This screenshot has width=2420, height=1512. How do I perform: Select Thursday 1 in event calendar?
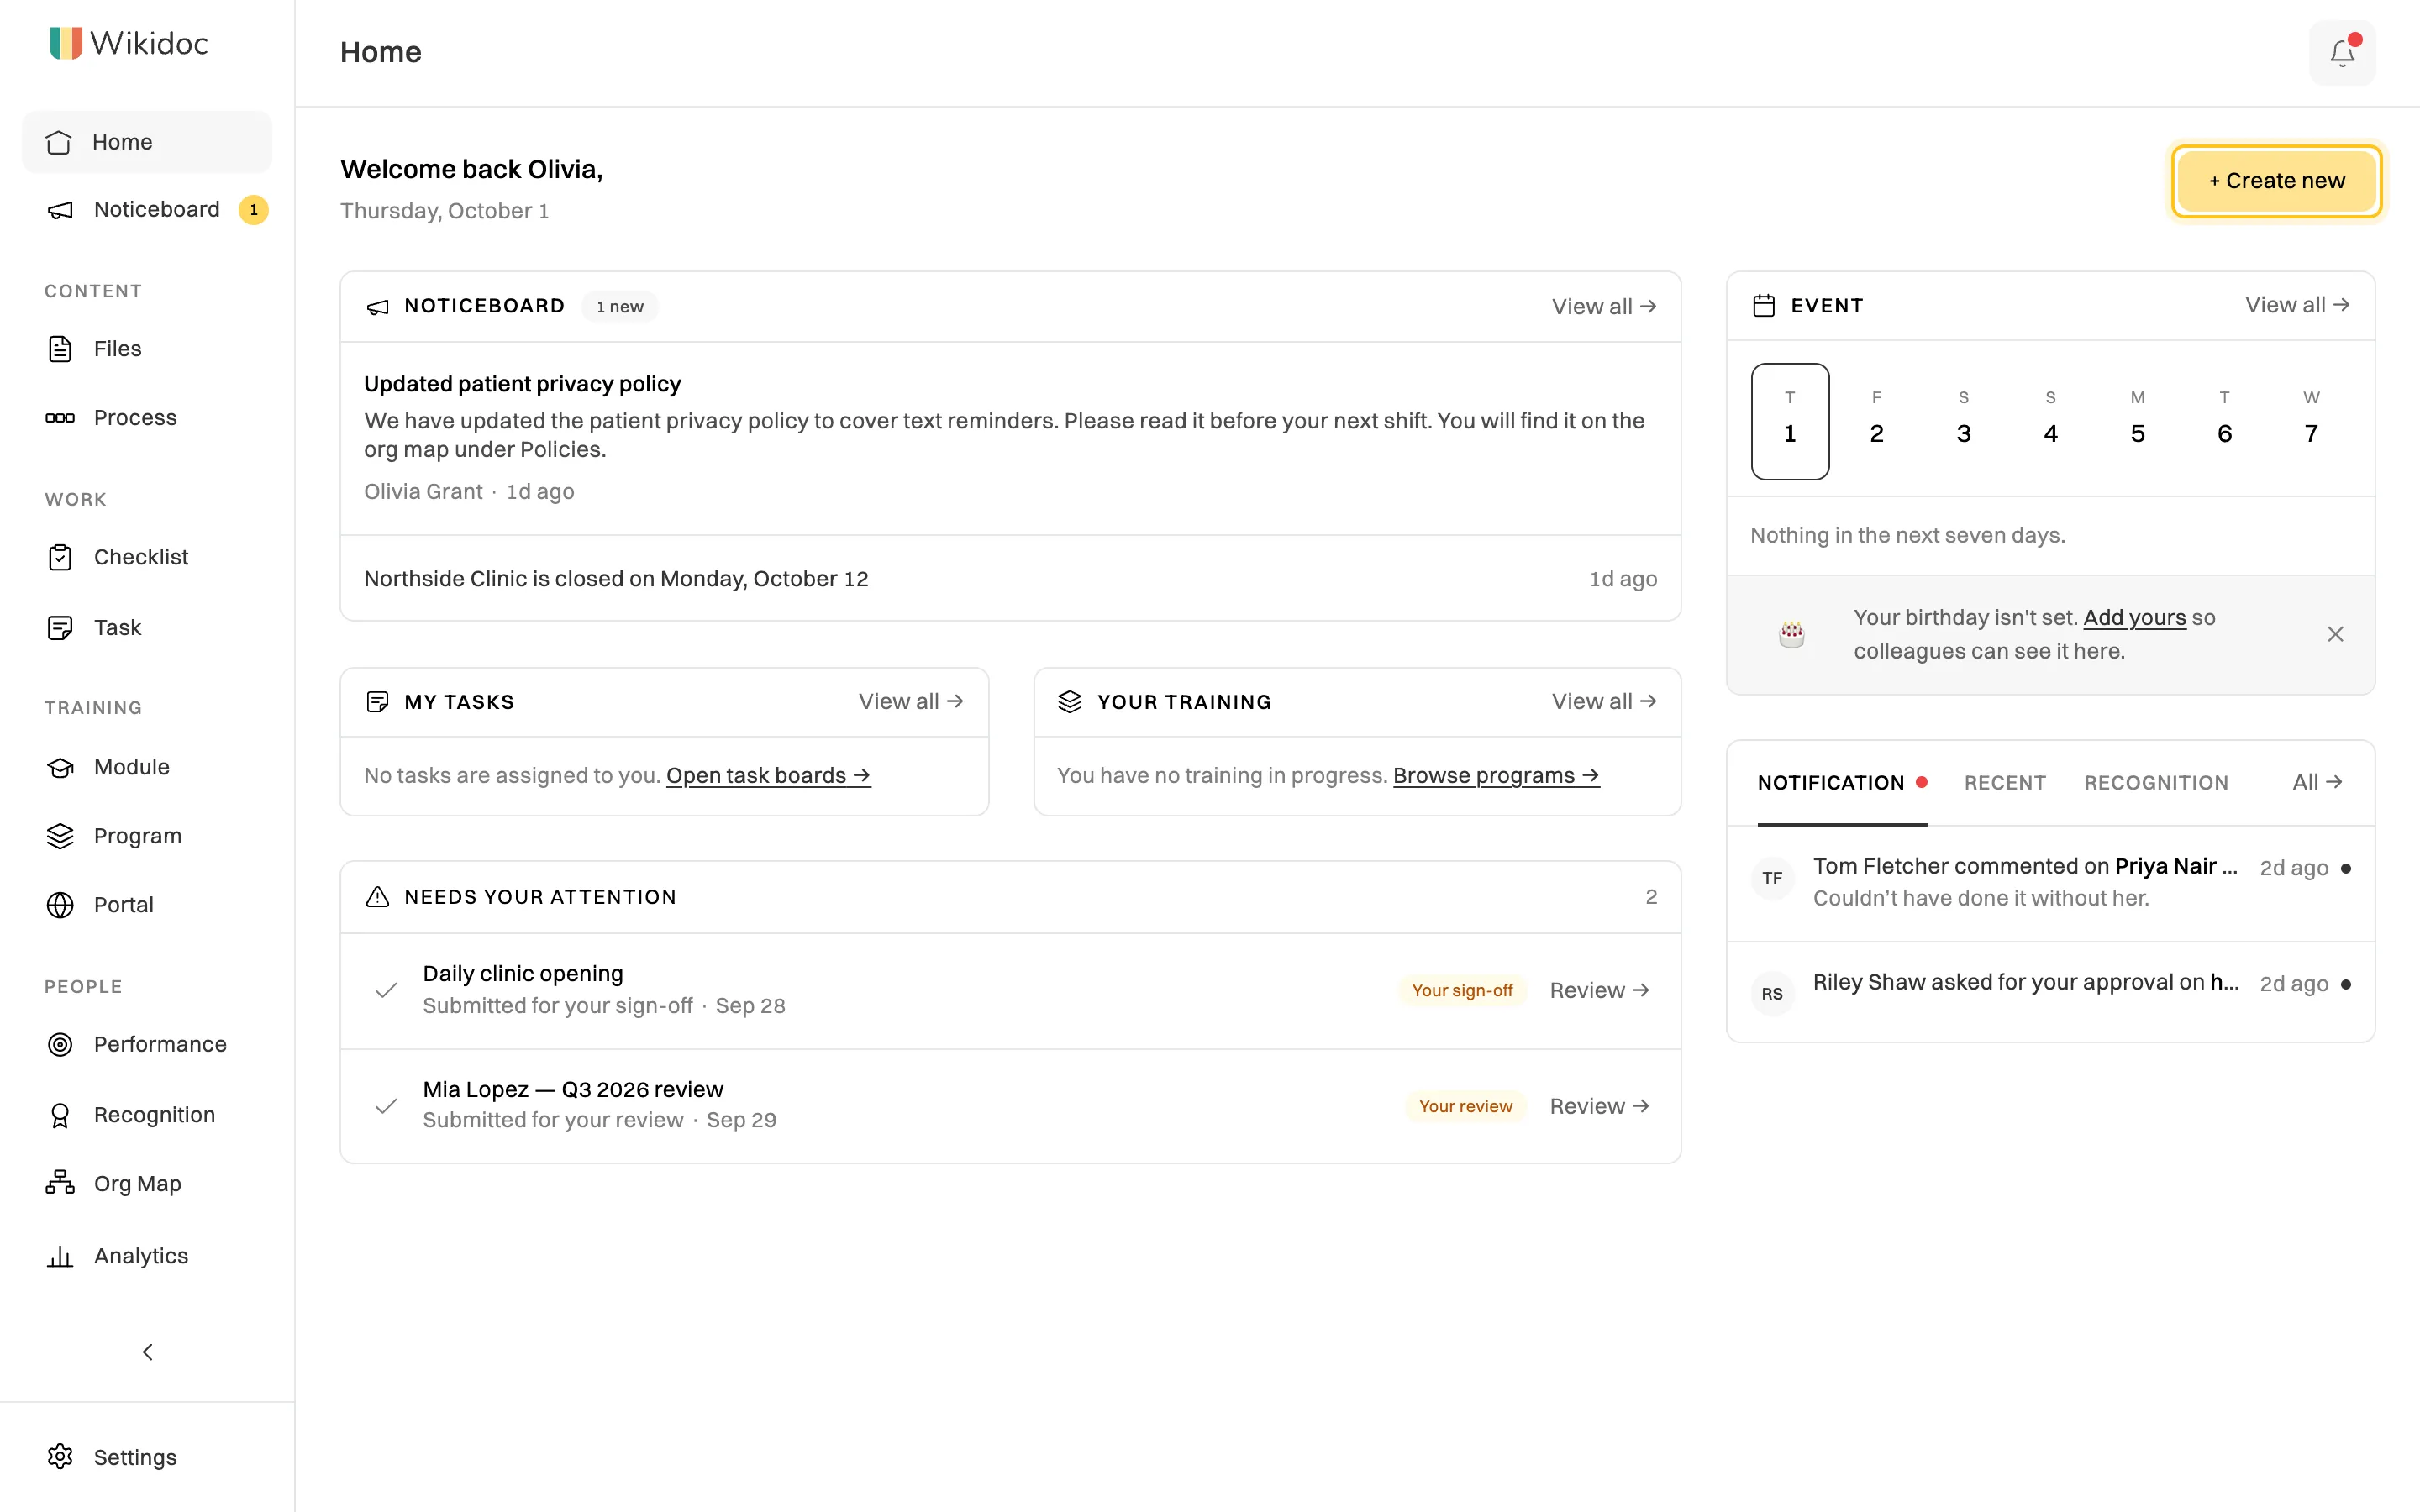tap(1790, 421)
